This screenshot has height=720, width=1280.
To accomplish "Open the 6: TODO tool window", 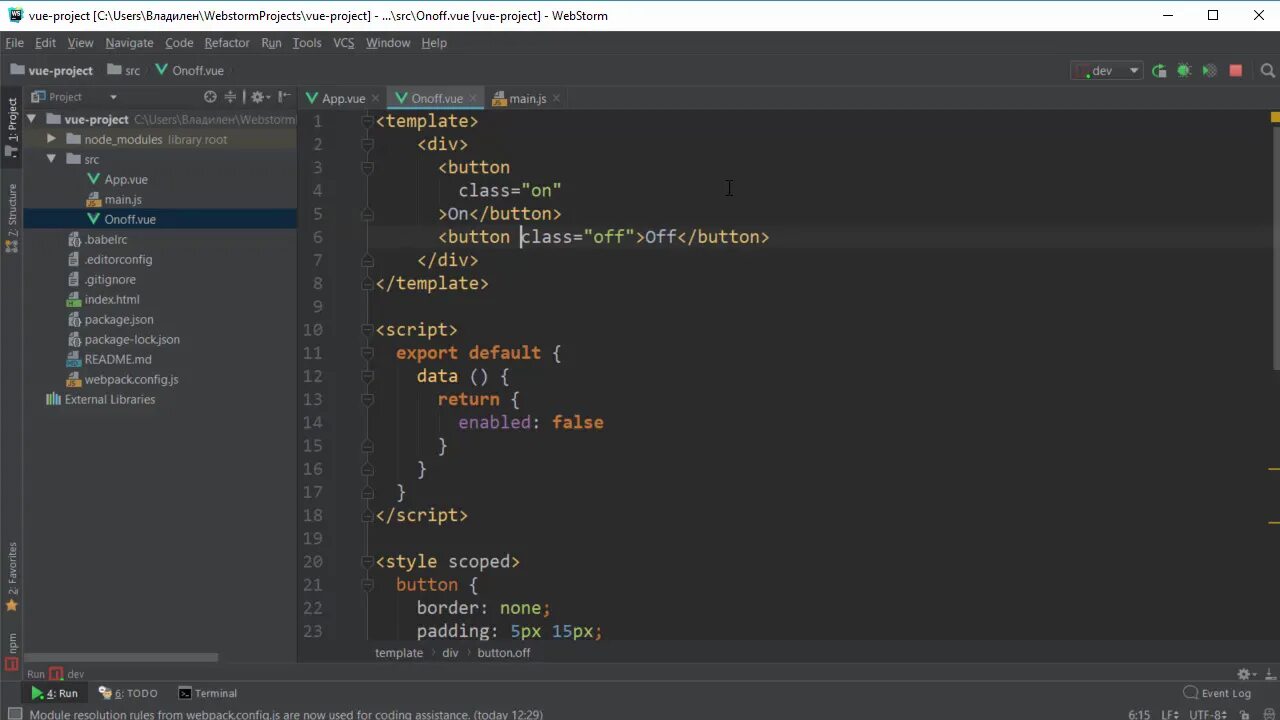I will tap(127, 693).
